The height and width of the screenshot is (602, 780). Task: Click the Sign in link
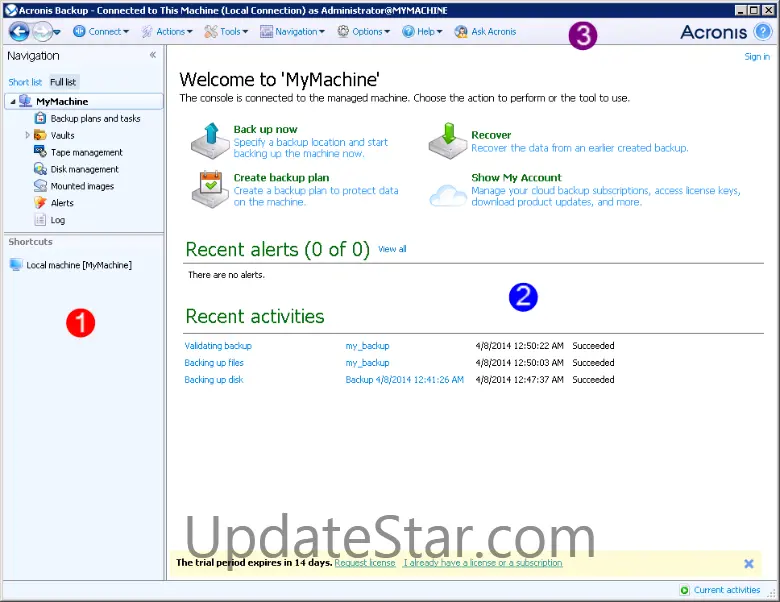[757, 57]
